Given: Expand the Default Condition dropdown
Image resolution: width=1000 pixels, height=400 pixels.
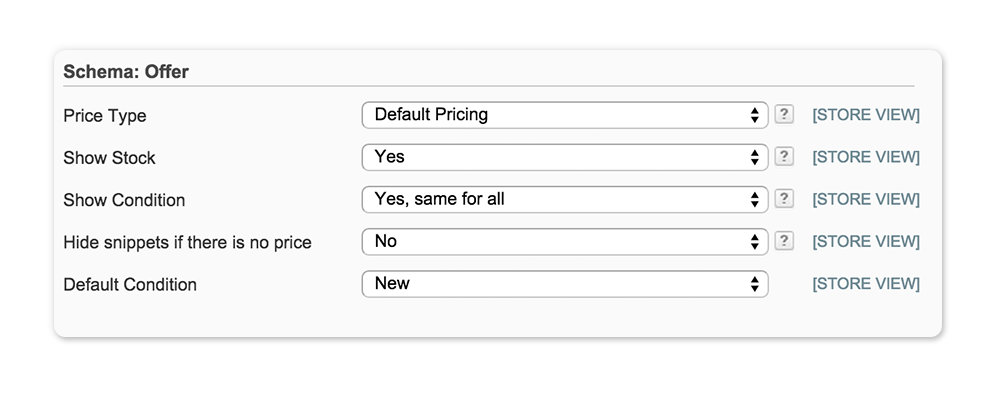Looking at the screenshot, I should click(564, 284).
